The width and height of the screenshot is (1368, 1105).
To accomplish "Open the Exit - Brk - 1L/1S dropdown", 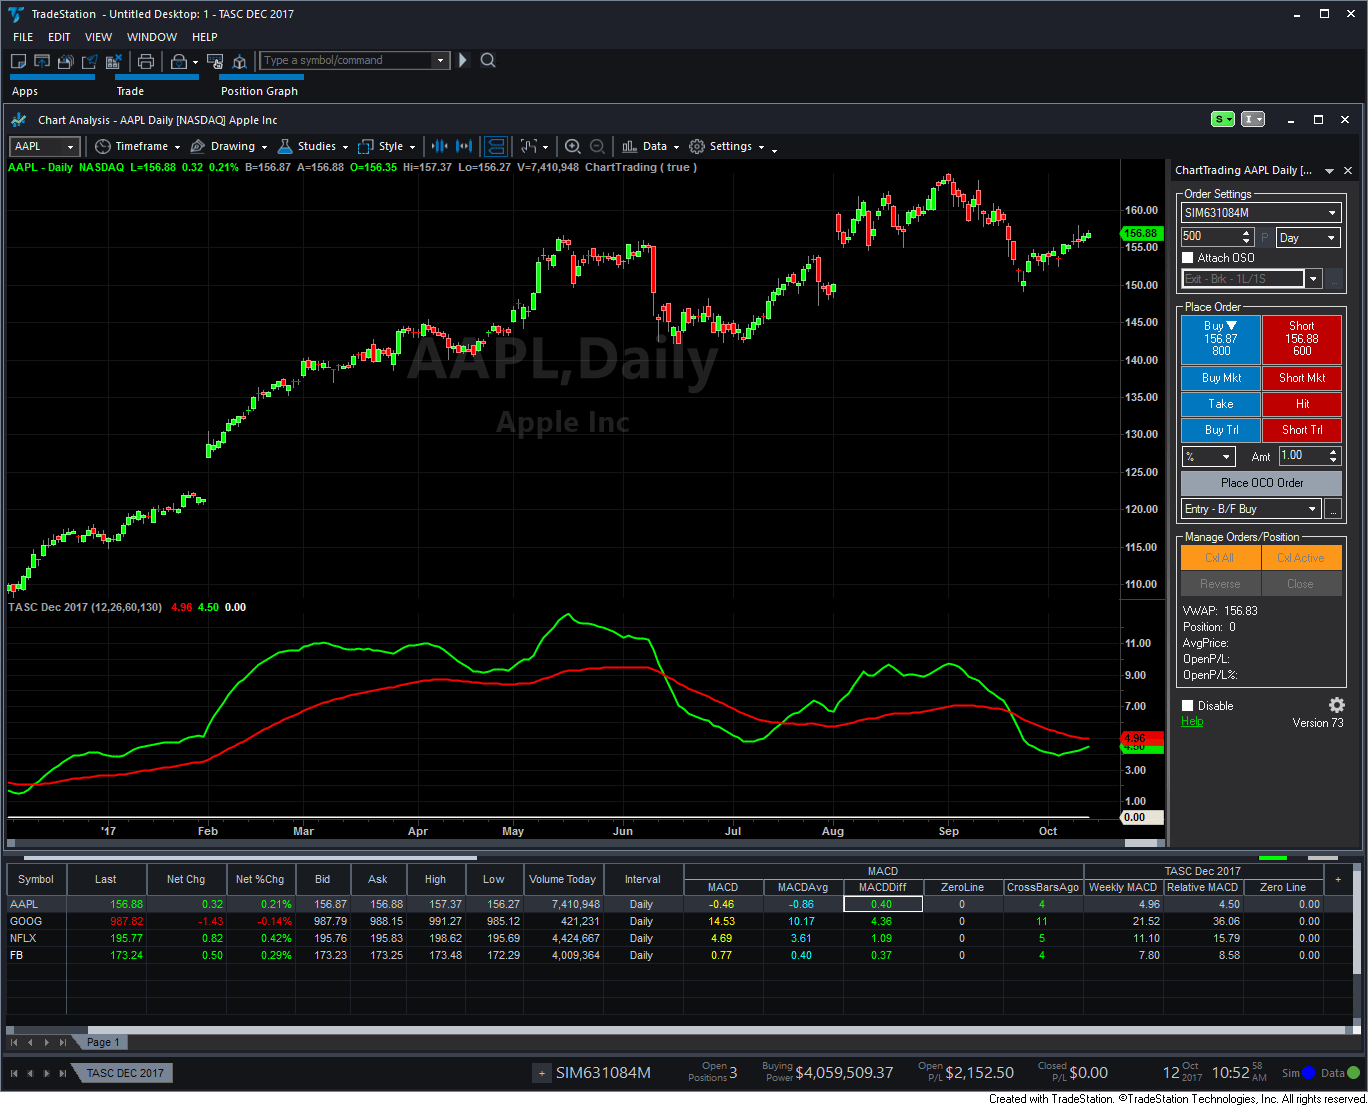I will pos(1314,279).
